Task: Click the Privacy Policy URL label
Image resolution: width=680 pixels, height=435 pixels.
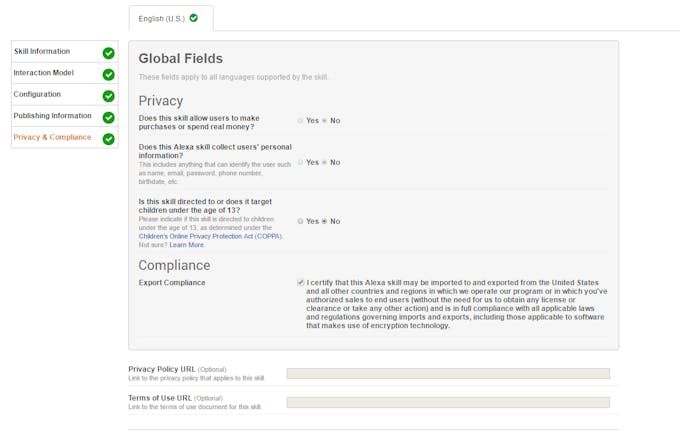Action: click(x=162, y=369)
